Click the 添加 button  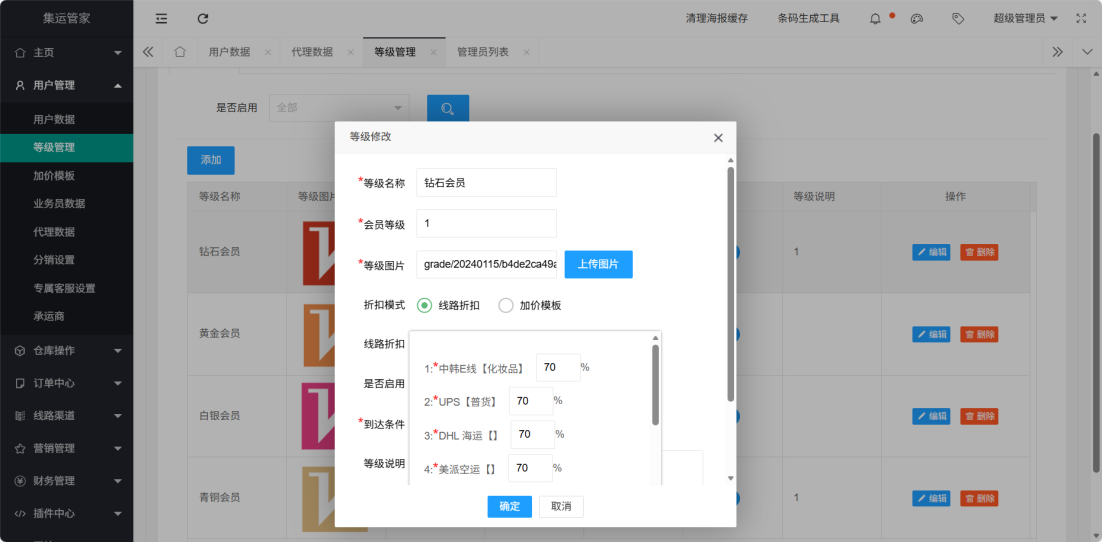[211, 160]
